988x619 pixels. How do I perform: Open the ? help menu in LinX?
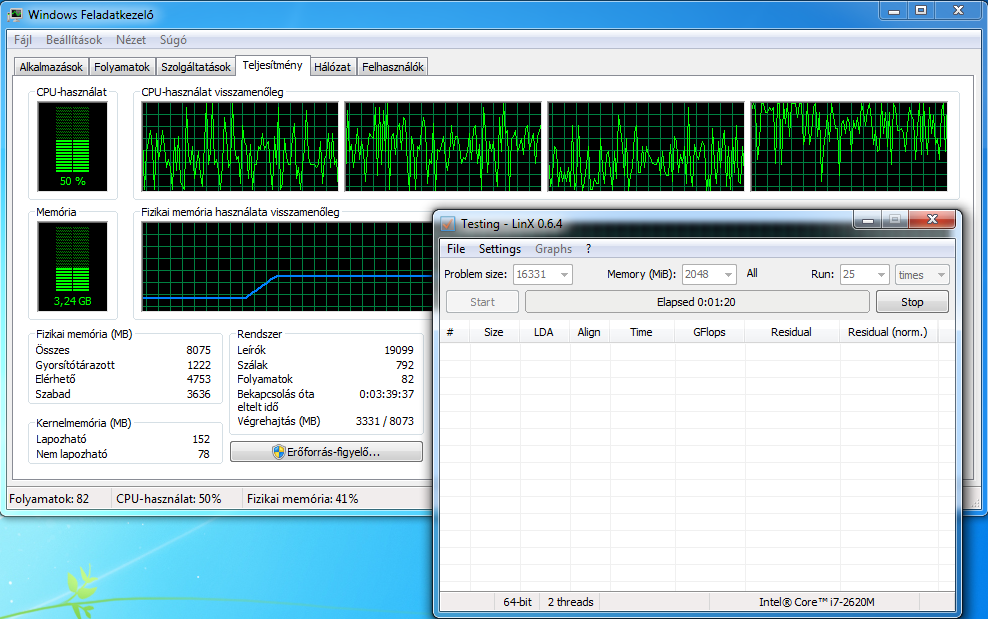(x=589, y=249)
